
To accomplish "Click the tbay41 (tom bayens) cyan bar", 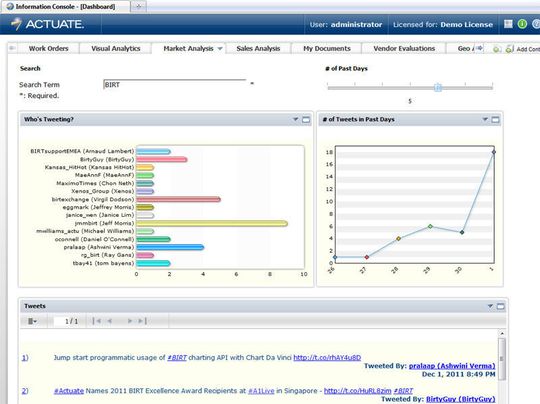I will point(153,263).
